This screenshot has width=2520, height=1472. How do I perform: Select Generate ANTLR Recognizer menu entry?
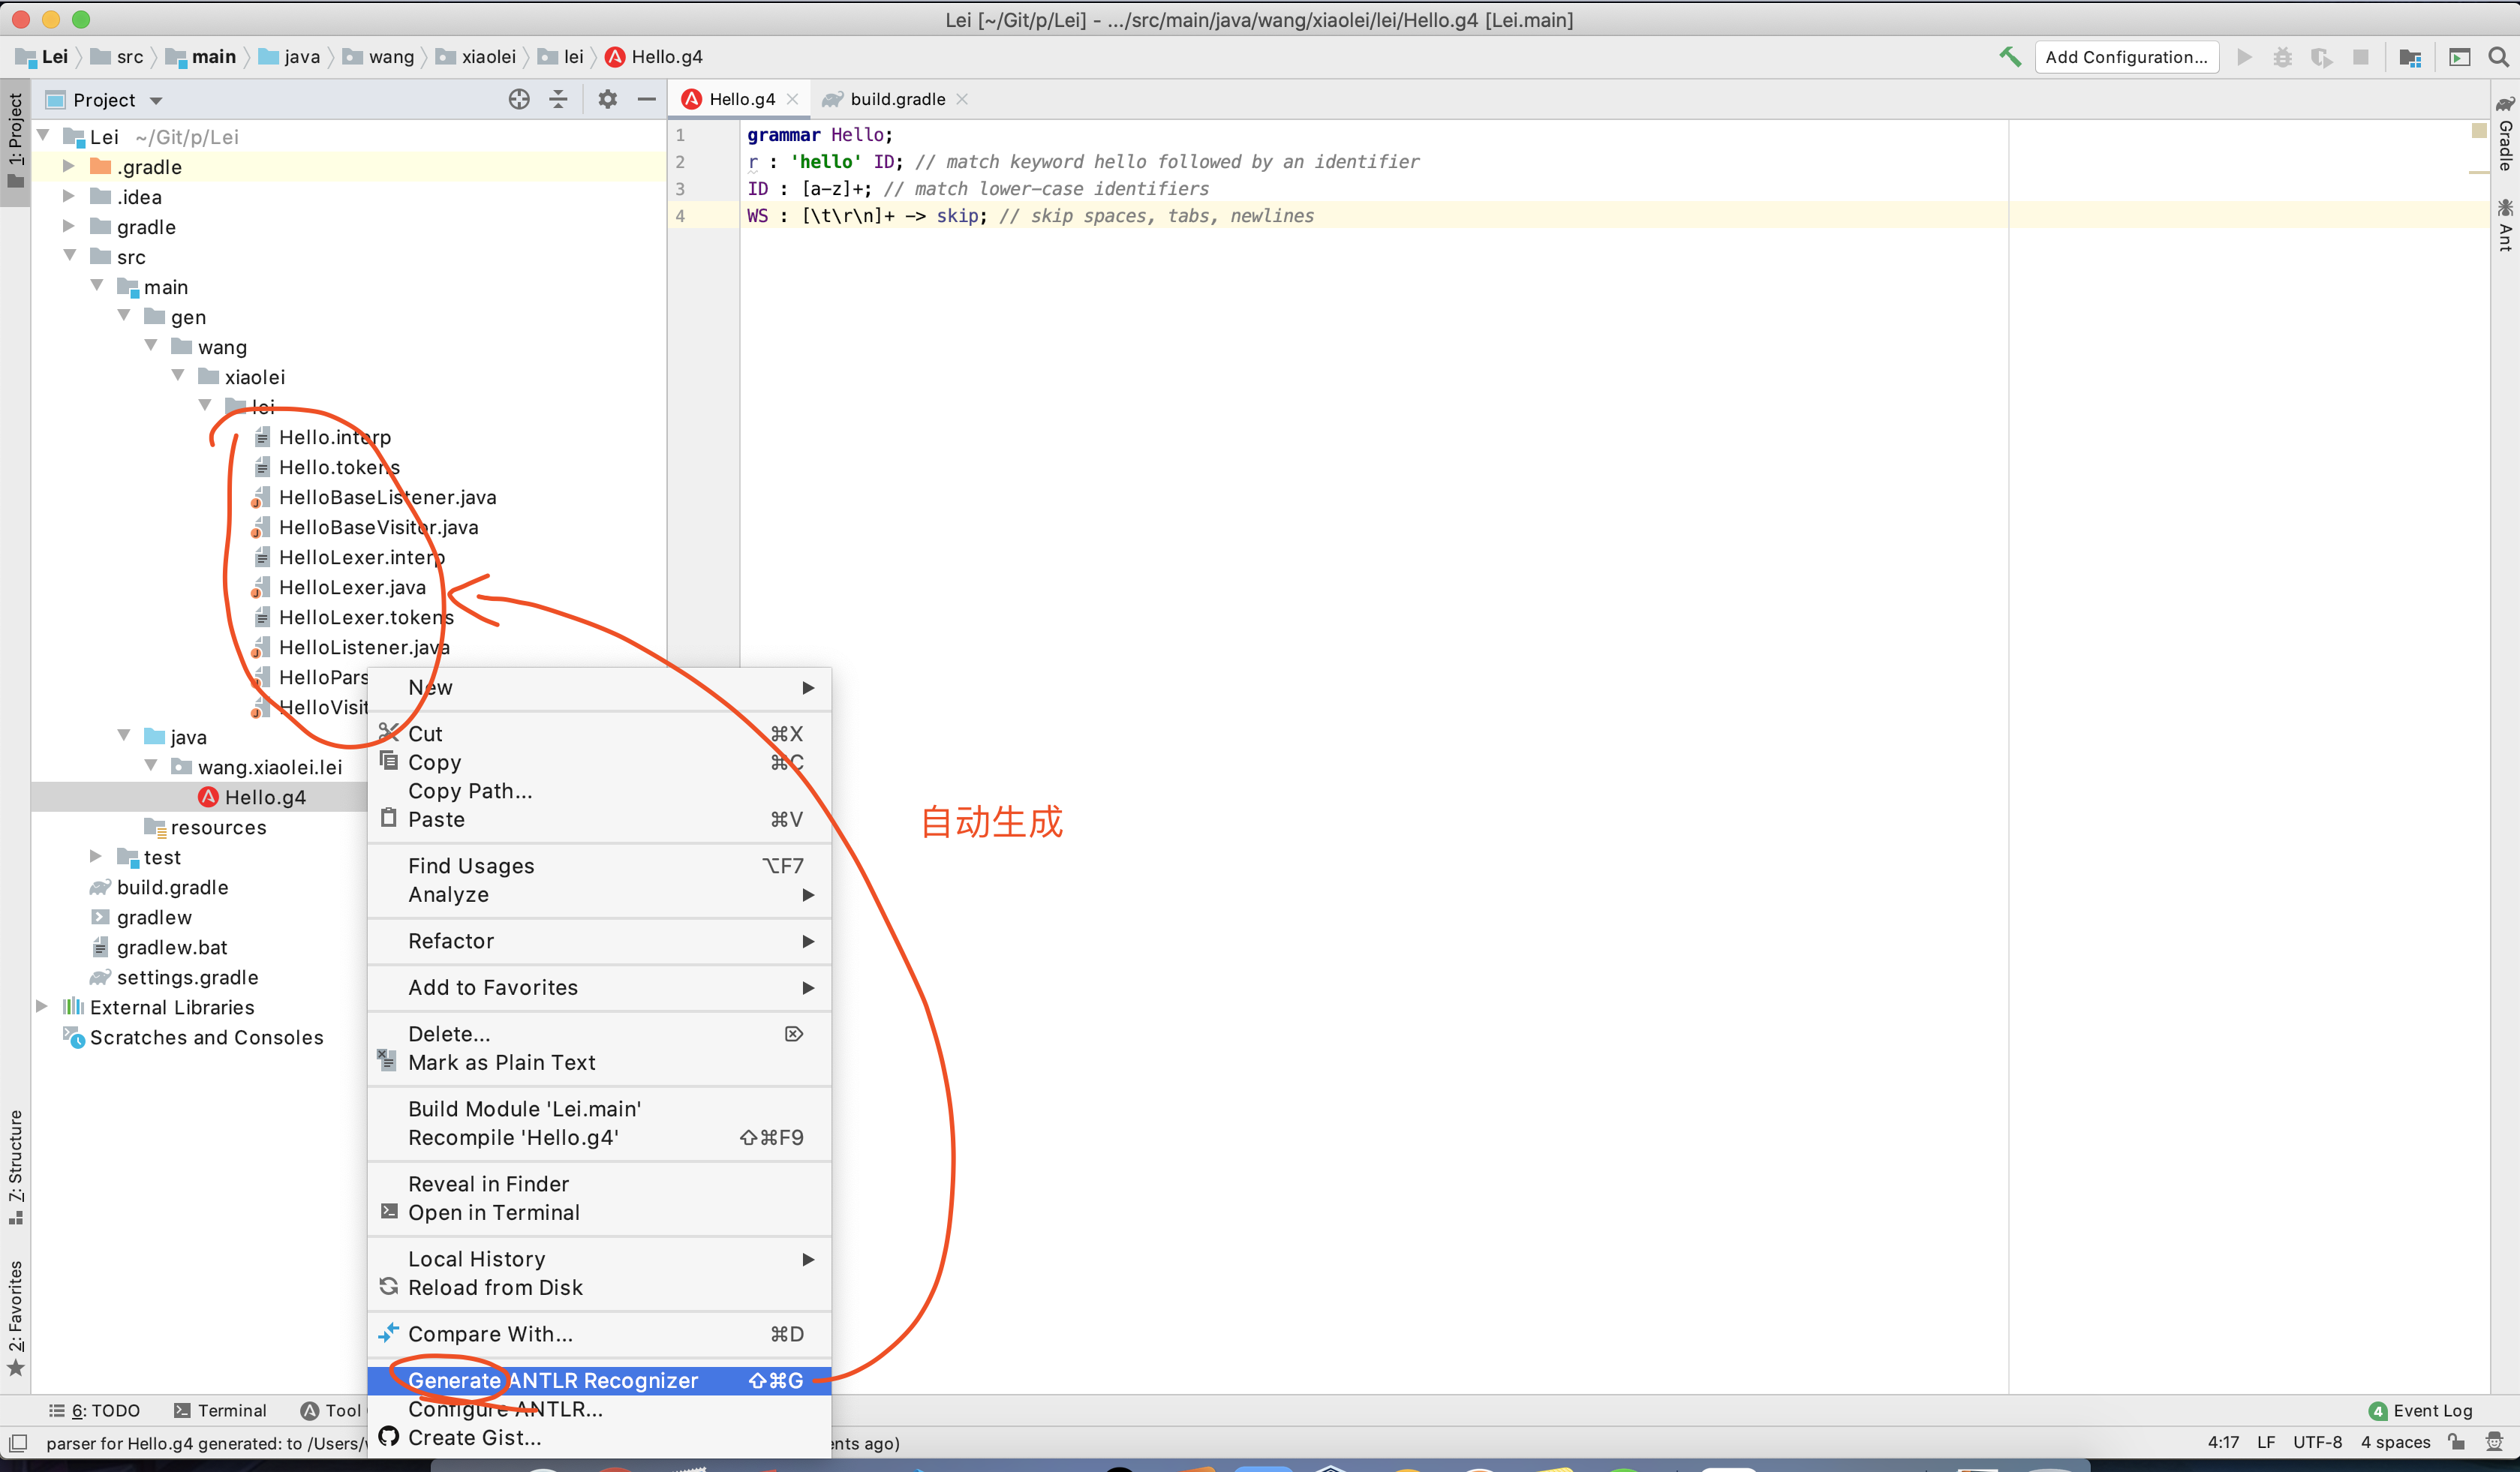click(x=553, y=1380)
